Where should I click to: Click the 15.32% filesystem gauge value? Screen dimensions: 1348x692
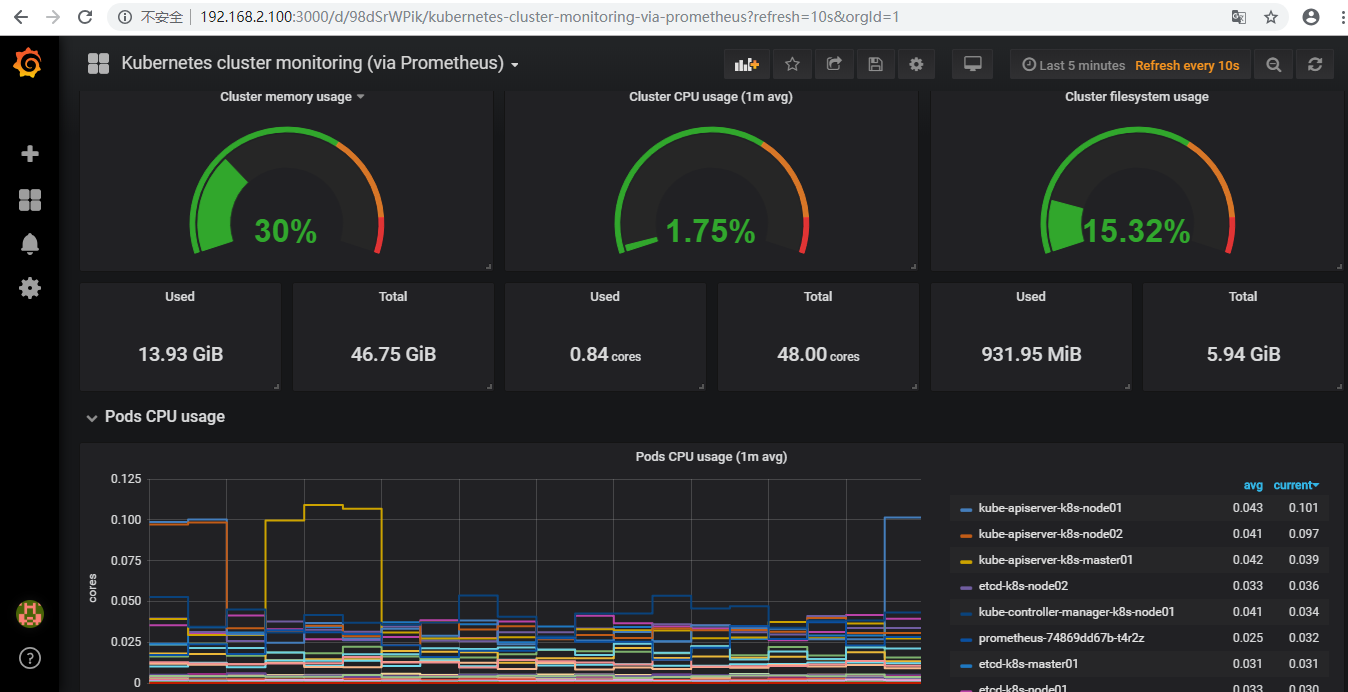[1136, 231]
